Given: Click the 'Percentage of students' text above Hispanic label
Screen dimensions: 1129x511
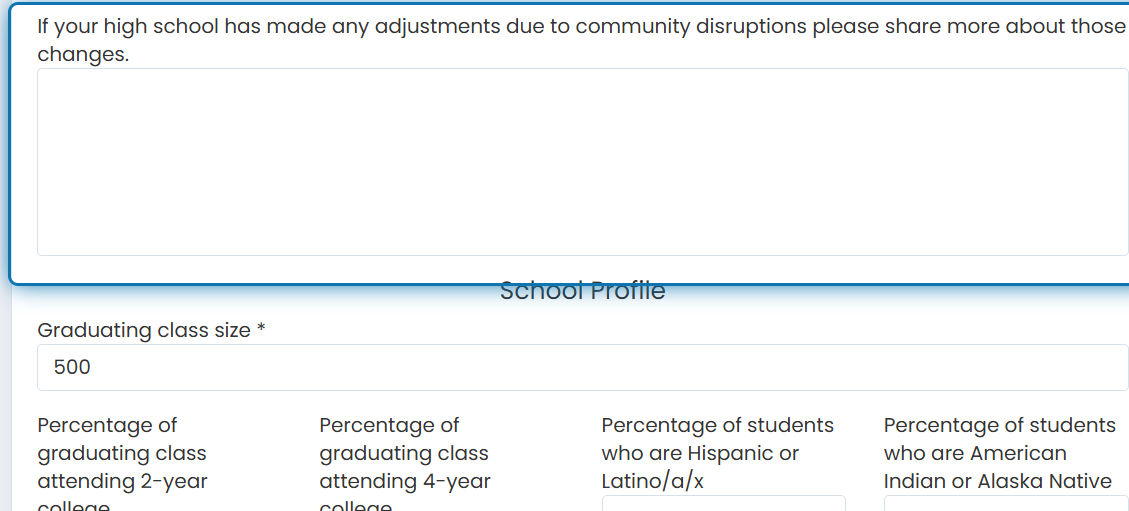Looking at the screenshot, I should [x=718, y=425].
